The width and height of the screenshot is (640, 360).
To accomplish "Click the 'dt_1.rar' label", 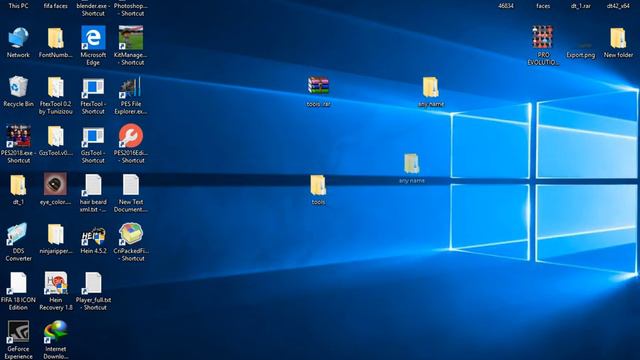I will pos(580,6).
